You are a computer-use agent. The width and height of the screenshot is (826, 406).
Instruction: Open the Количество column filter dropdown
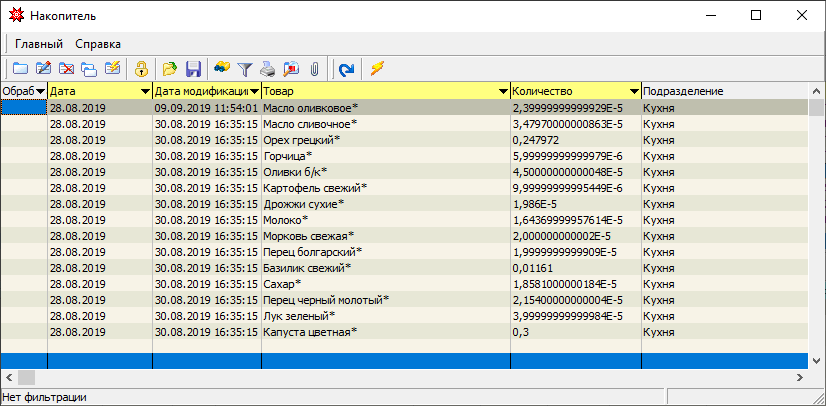633,92
